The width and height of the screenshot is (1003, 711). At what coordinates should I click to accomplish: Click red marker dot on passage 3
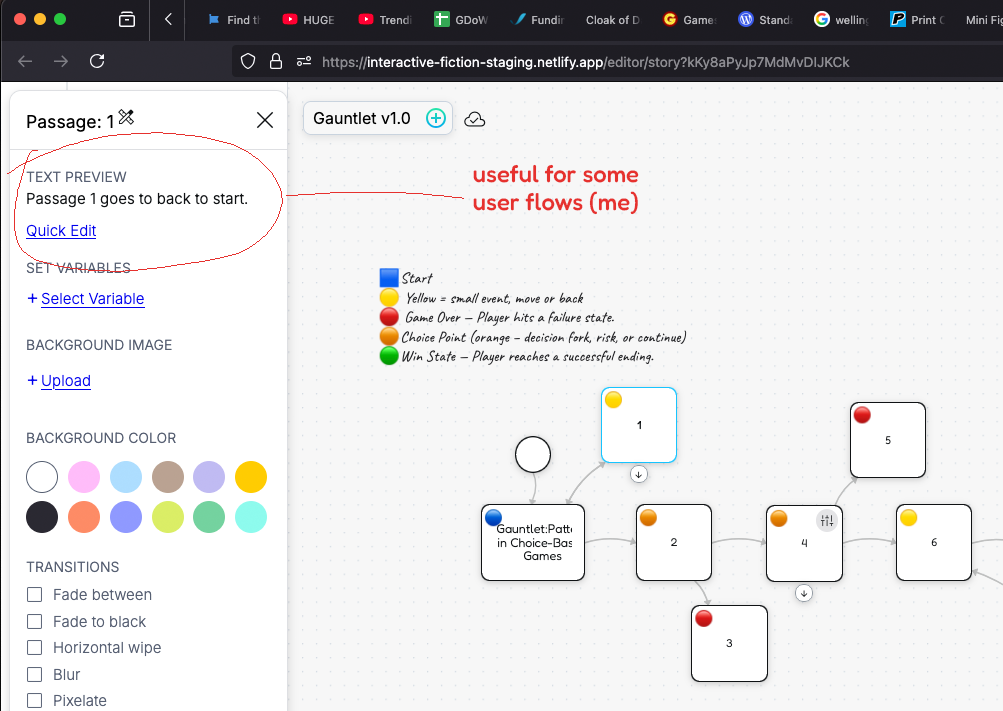(704, 618)
